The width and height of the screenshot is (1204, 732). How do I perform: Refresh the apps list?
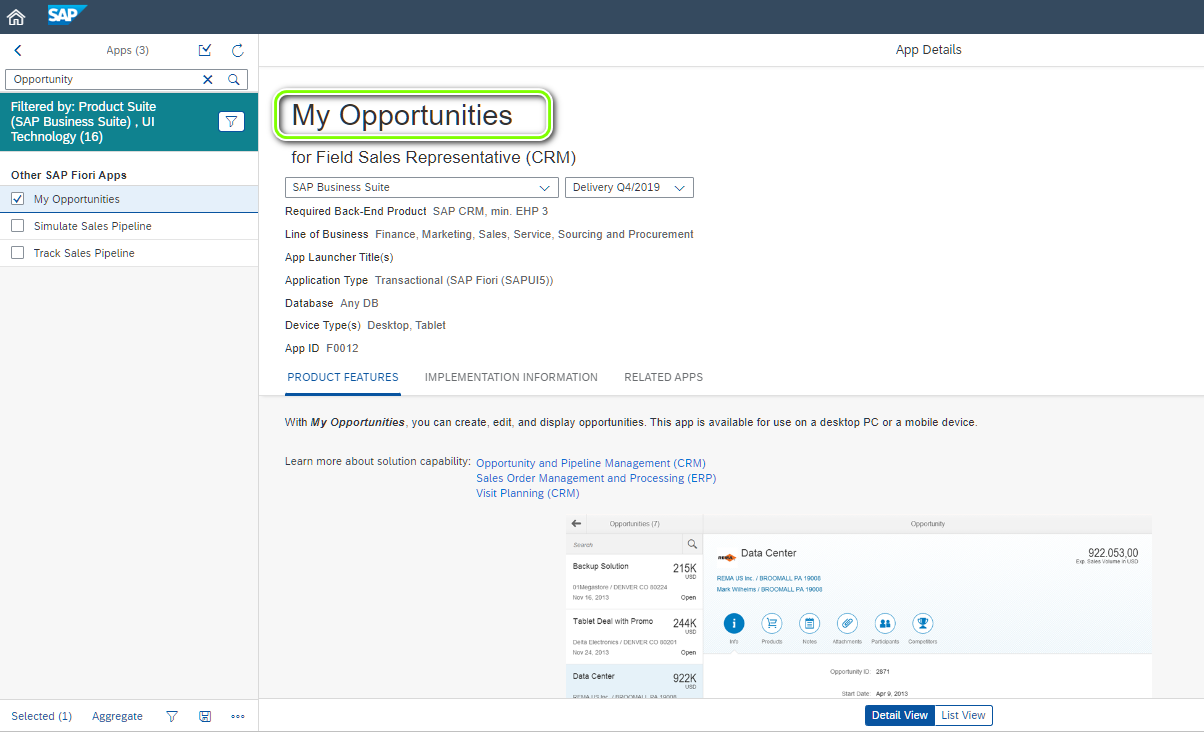237,50
